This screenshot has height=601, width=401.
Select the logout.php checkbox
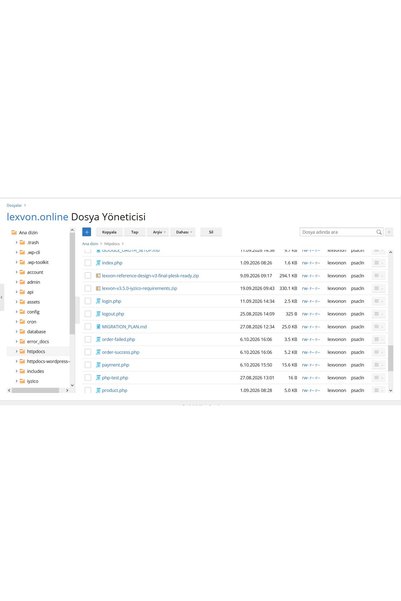(x=88, y=314)
